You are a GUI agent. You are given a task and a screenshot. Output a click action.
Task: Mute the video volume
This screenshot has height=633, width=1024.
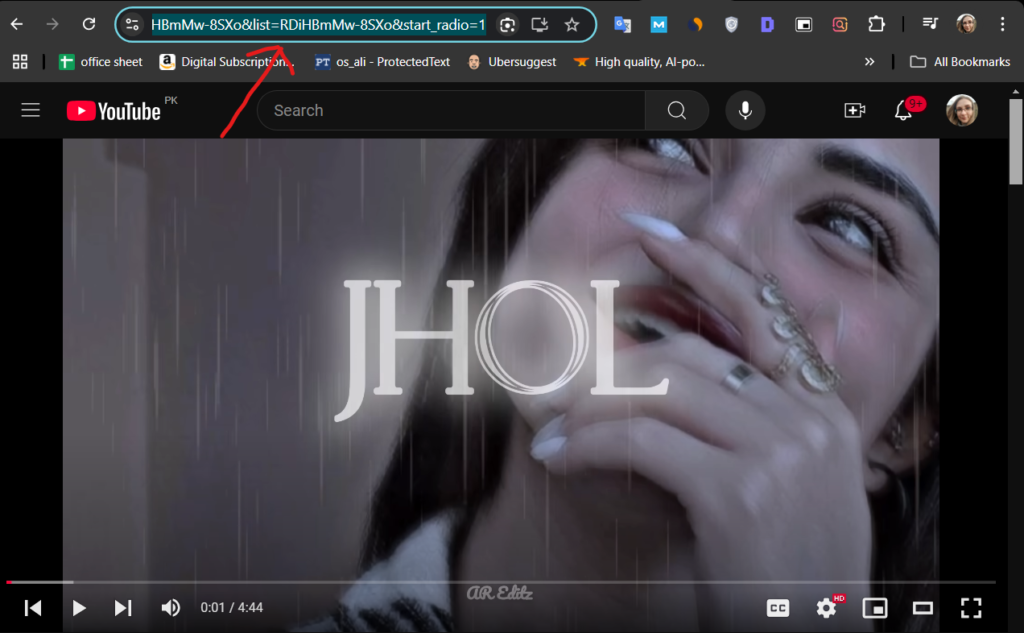point(170,608)
